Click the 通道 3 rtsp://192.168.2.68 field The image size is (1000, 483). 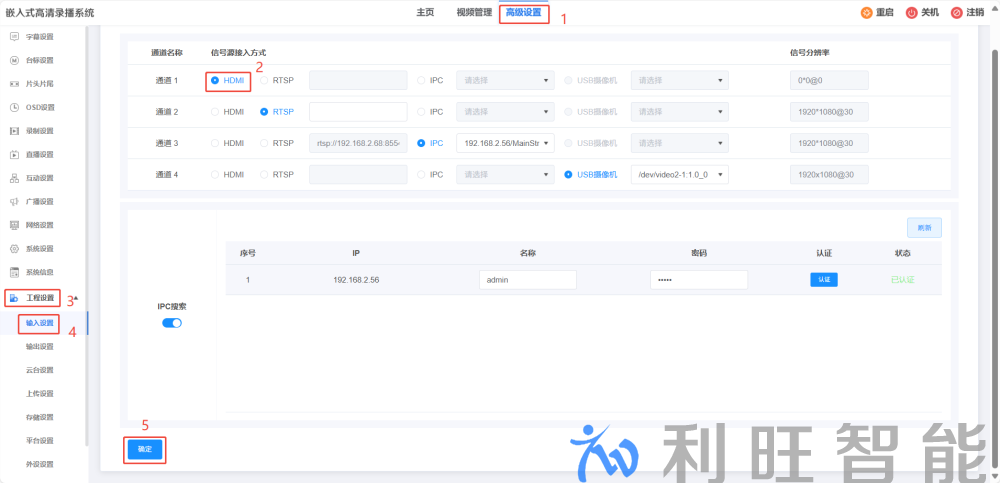(x=358, y=143)
